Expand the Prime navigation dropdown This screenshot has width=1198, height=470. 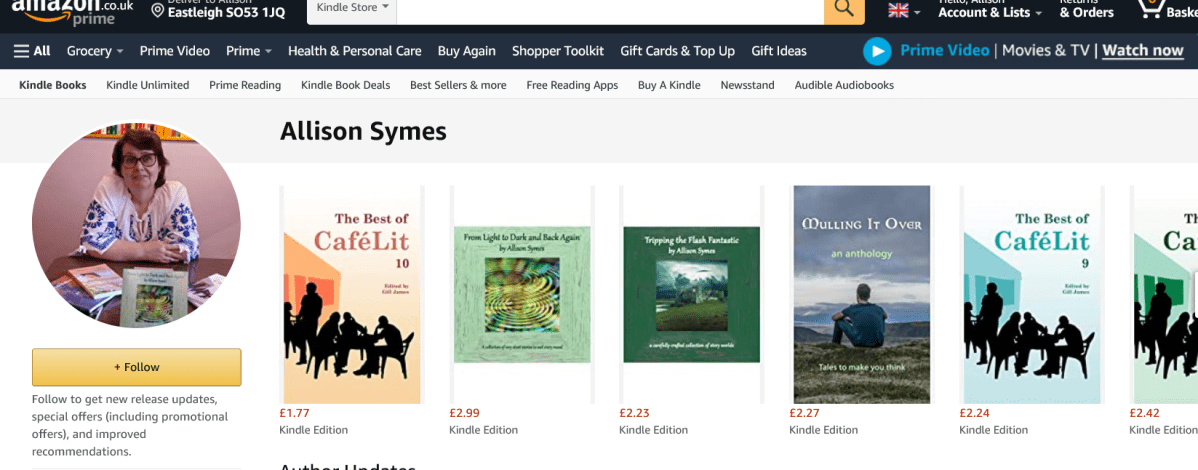249,51
